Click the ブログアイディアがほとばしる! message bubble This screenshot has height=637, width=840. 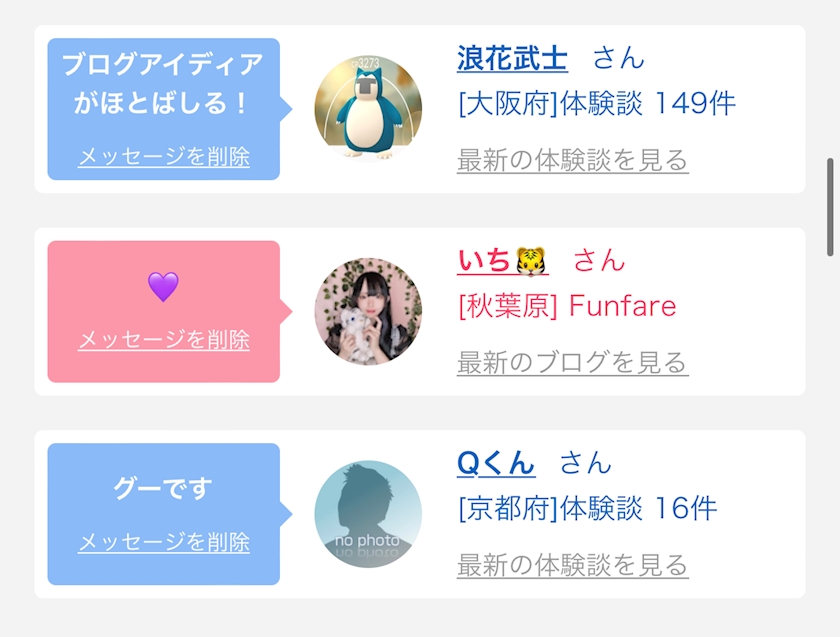[x=163, y=85]
